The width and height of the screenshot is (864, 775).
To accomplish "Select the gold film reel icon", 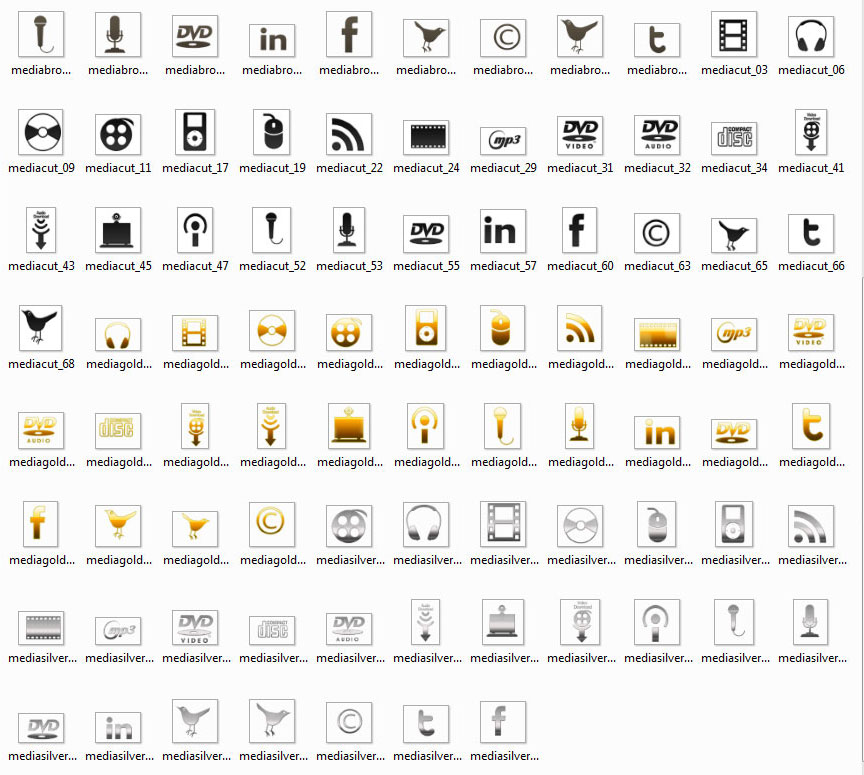I will pyautogui.click(x=349, y=333).
